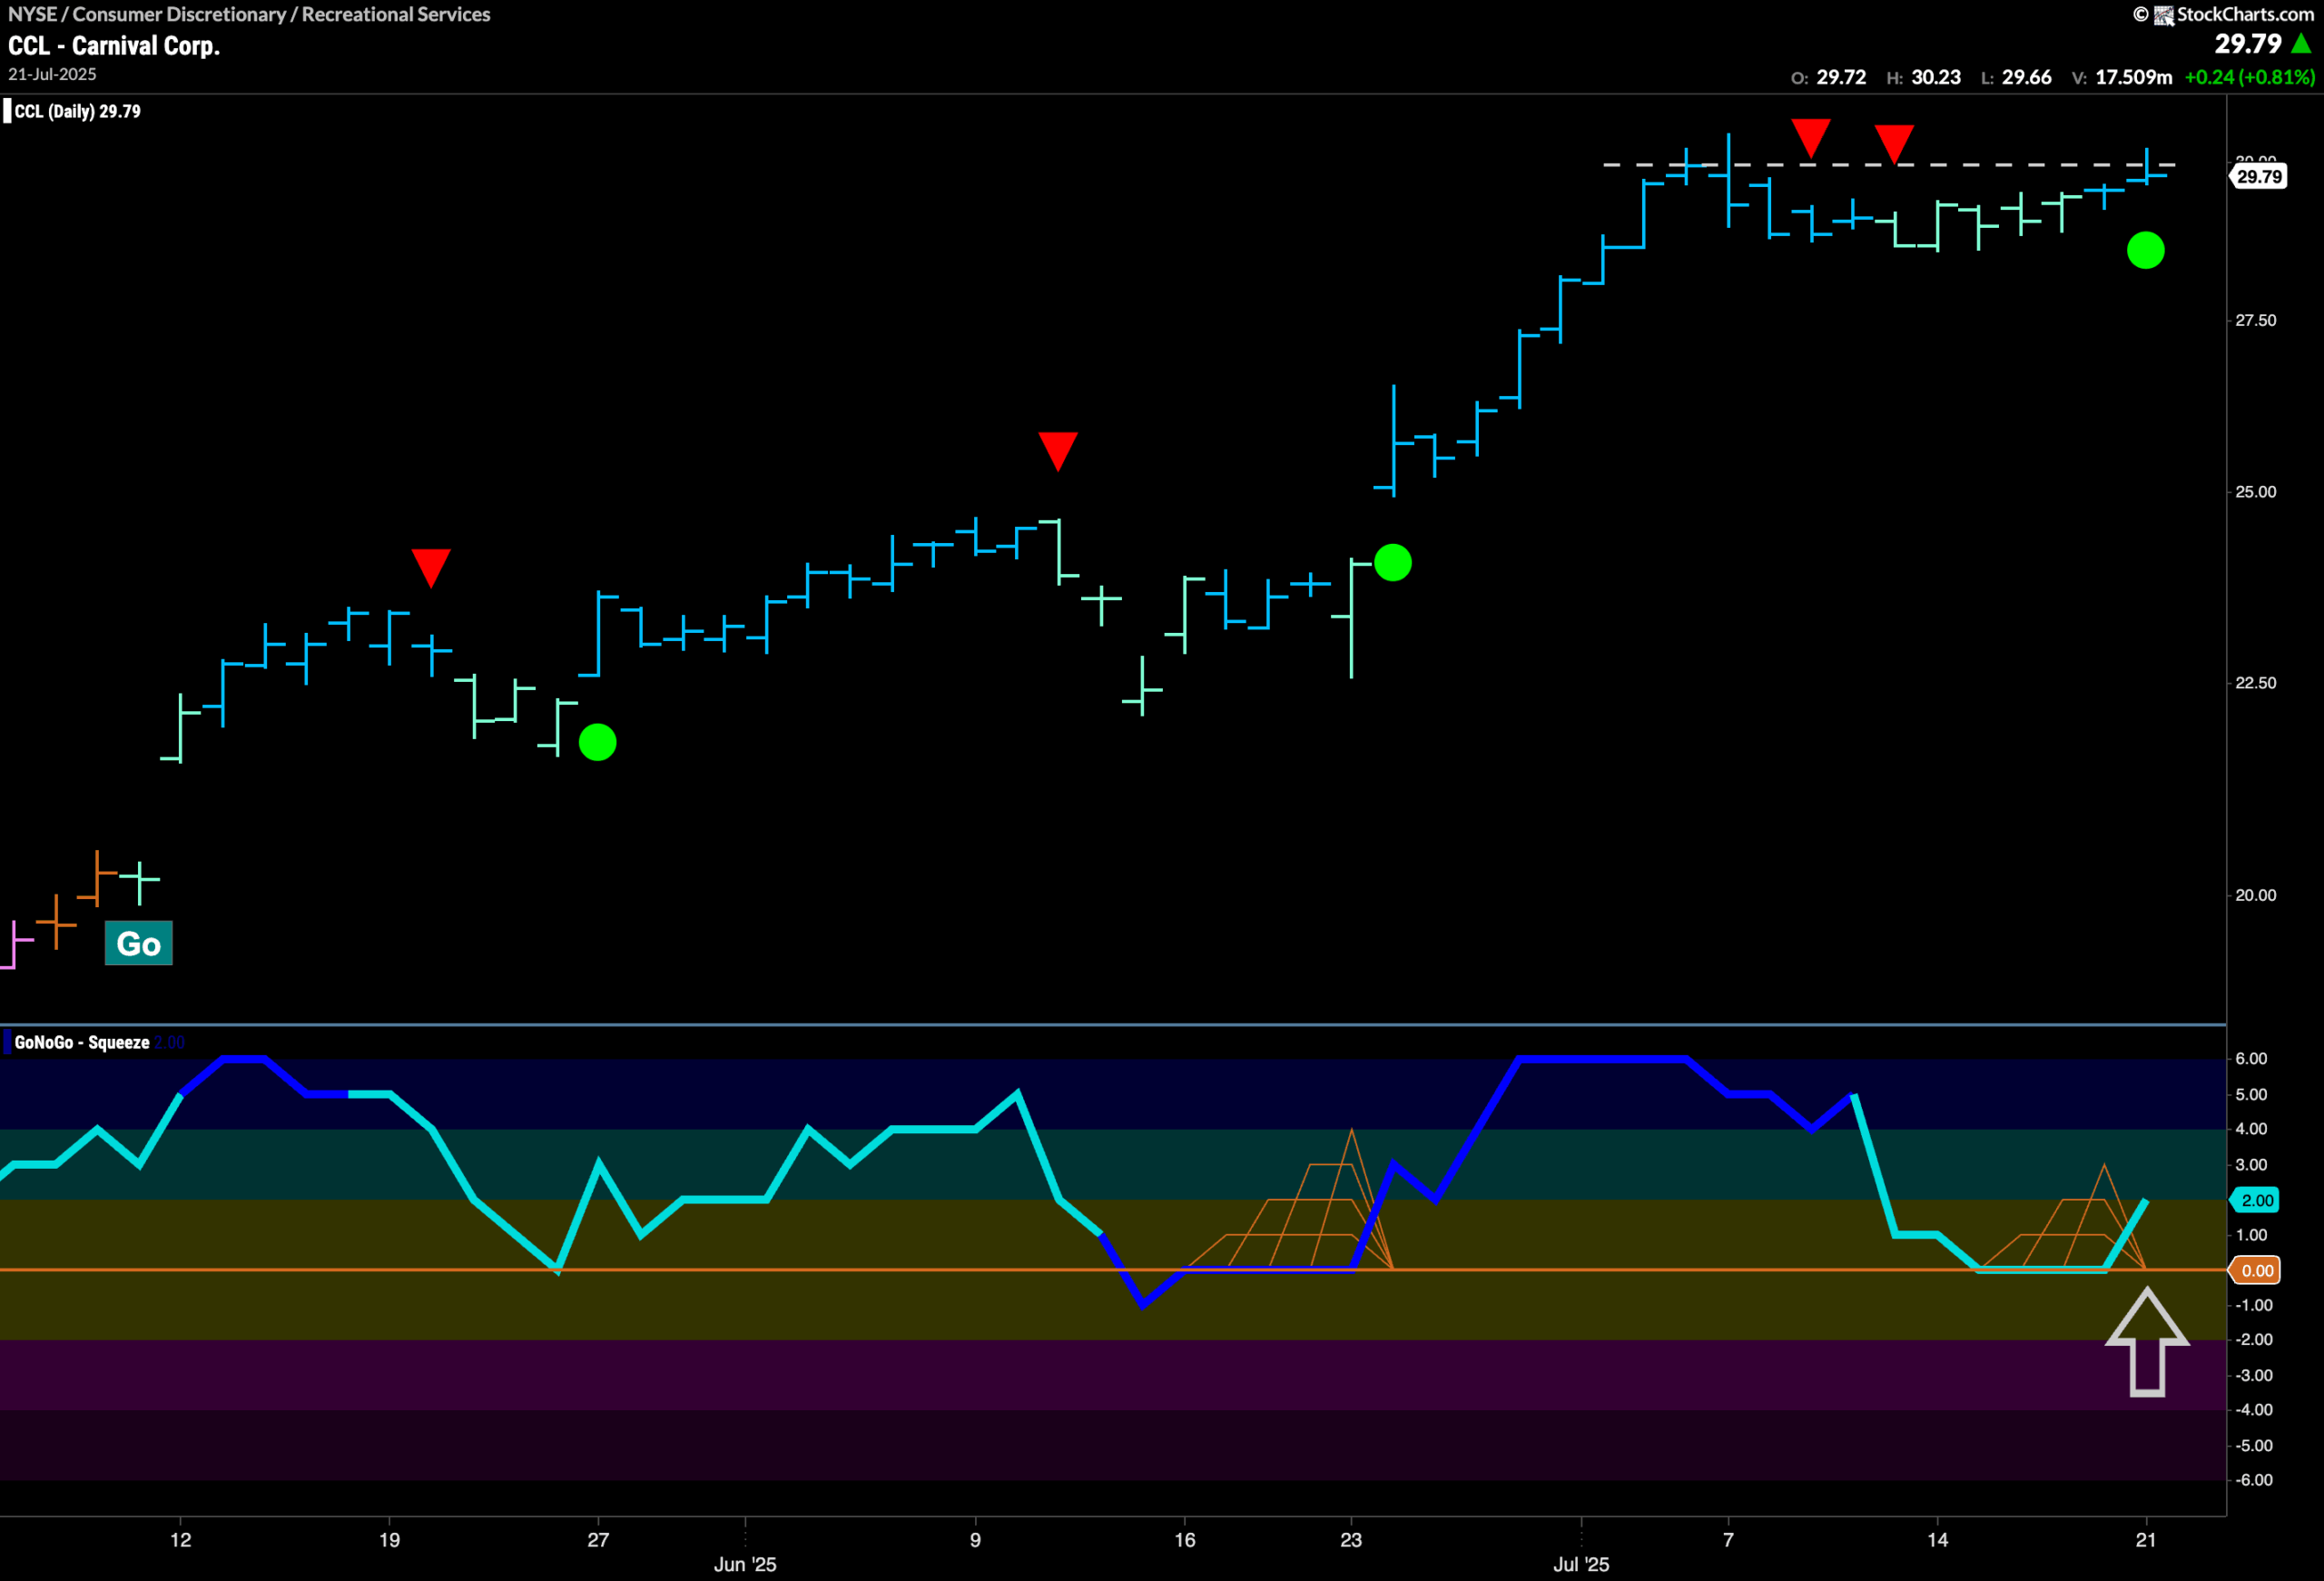This screenshot has width=2324, height=1581.
Task: Click the 21-Jul-2025 date label
Action: tap(52, 75)
